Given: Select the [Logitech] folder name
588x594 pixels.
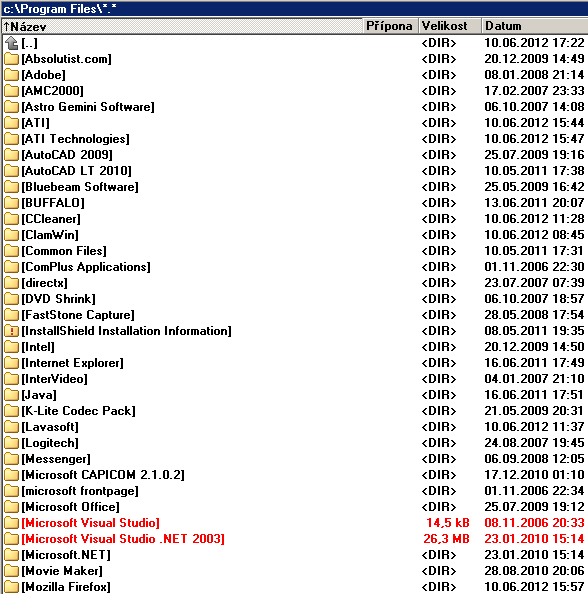Looking at the screenshot, I should [x=50, y=443].
